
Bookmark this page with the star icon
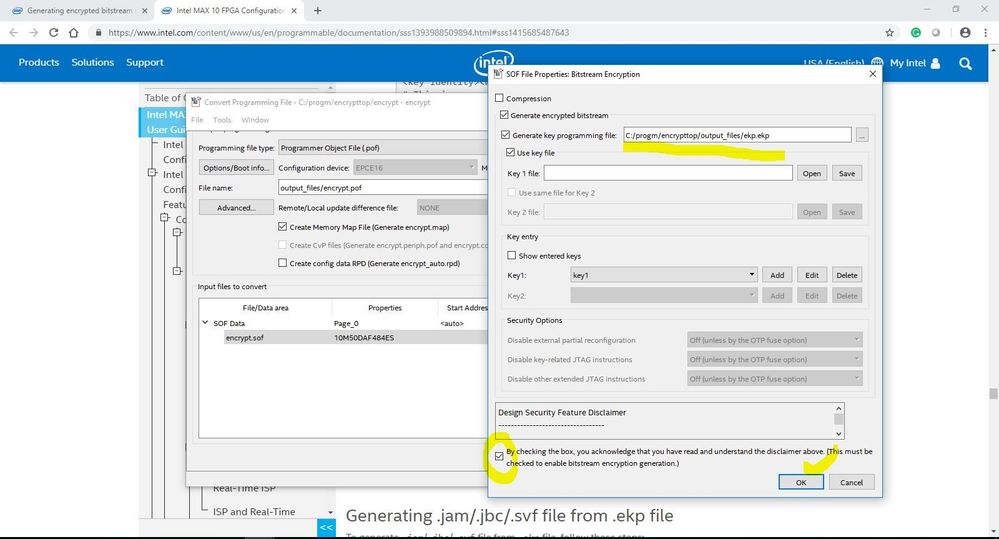pos(889,32)
